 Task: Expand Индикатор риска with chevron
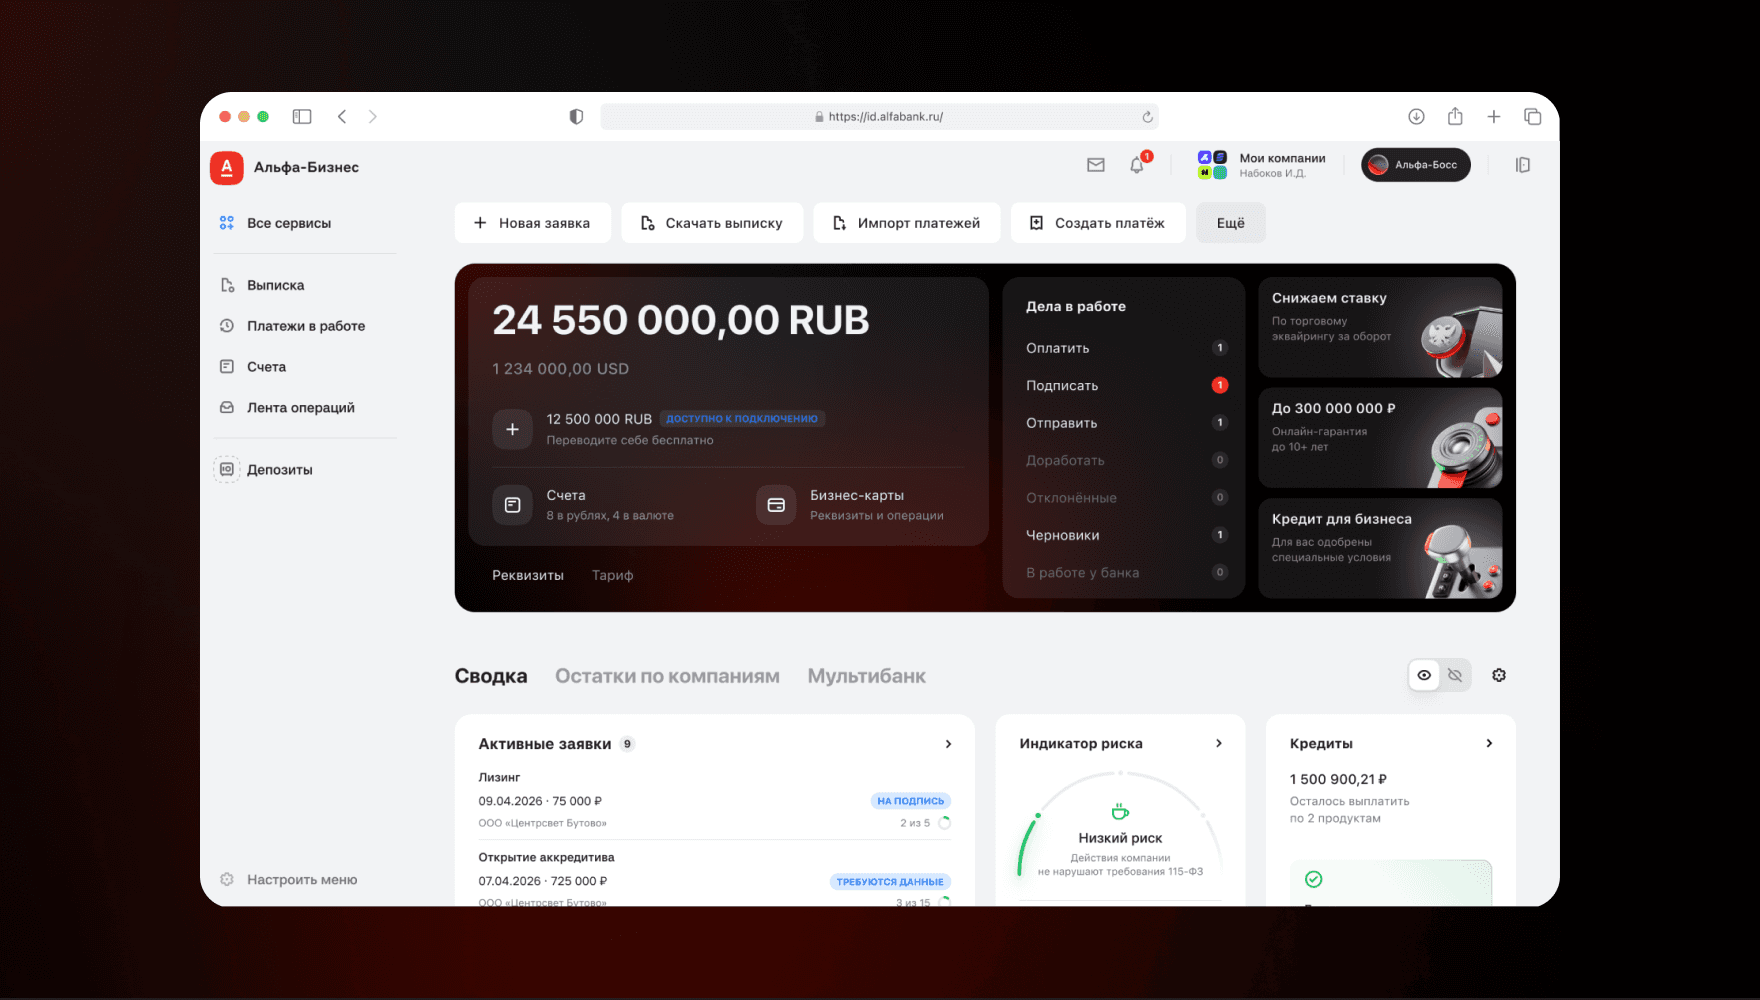(x=1219, y=743)
